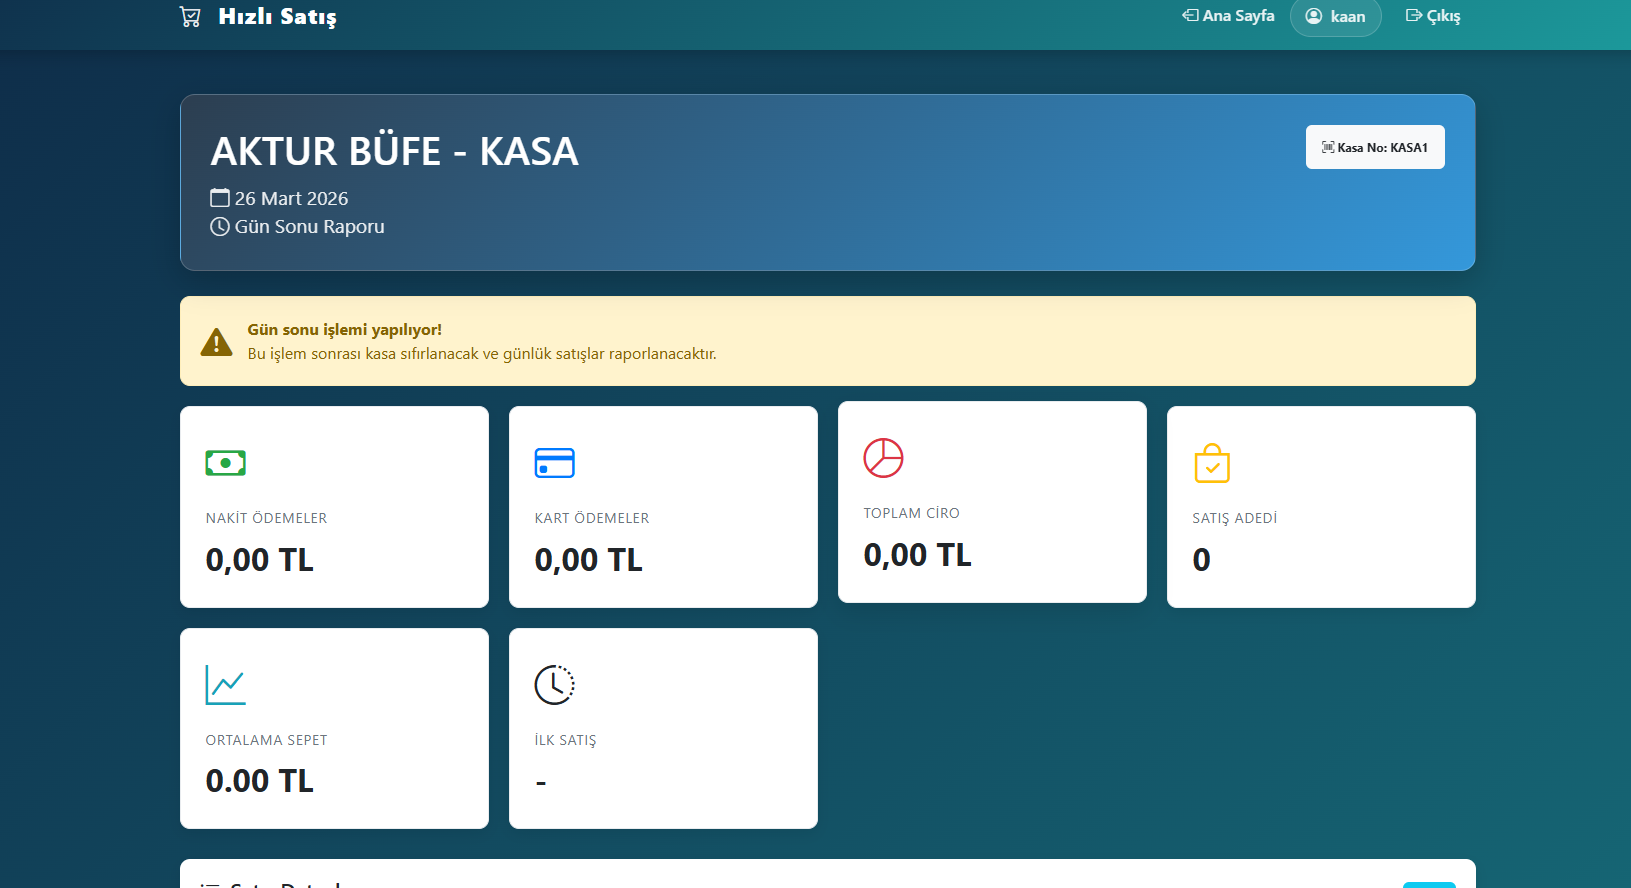Click the line chart icon for Ortalama Sepet
Image resolution: width=1631 pixels, height=888 pixels.
225,685
